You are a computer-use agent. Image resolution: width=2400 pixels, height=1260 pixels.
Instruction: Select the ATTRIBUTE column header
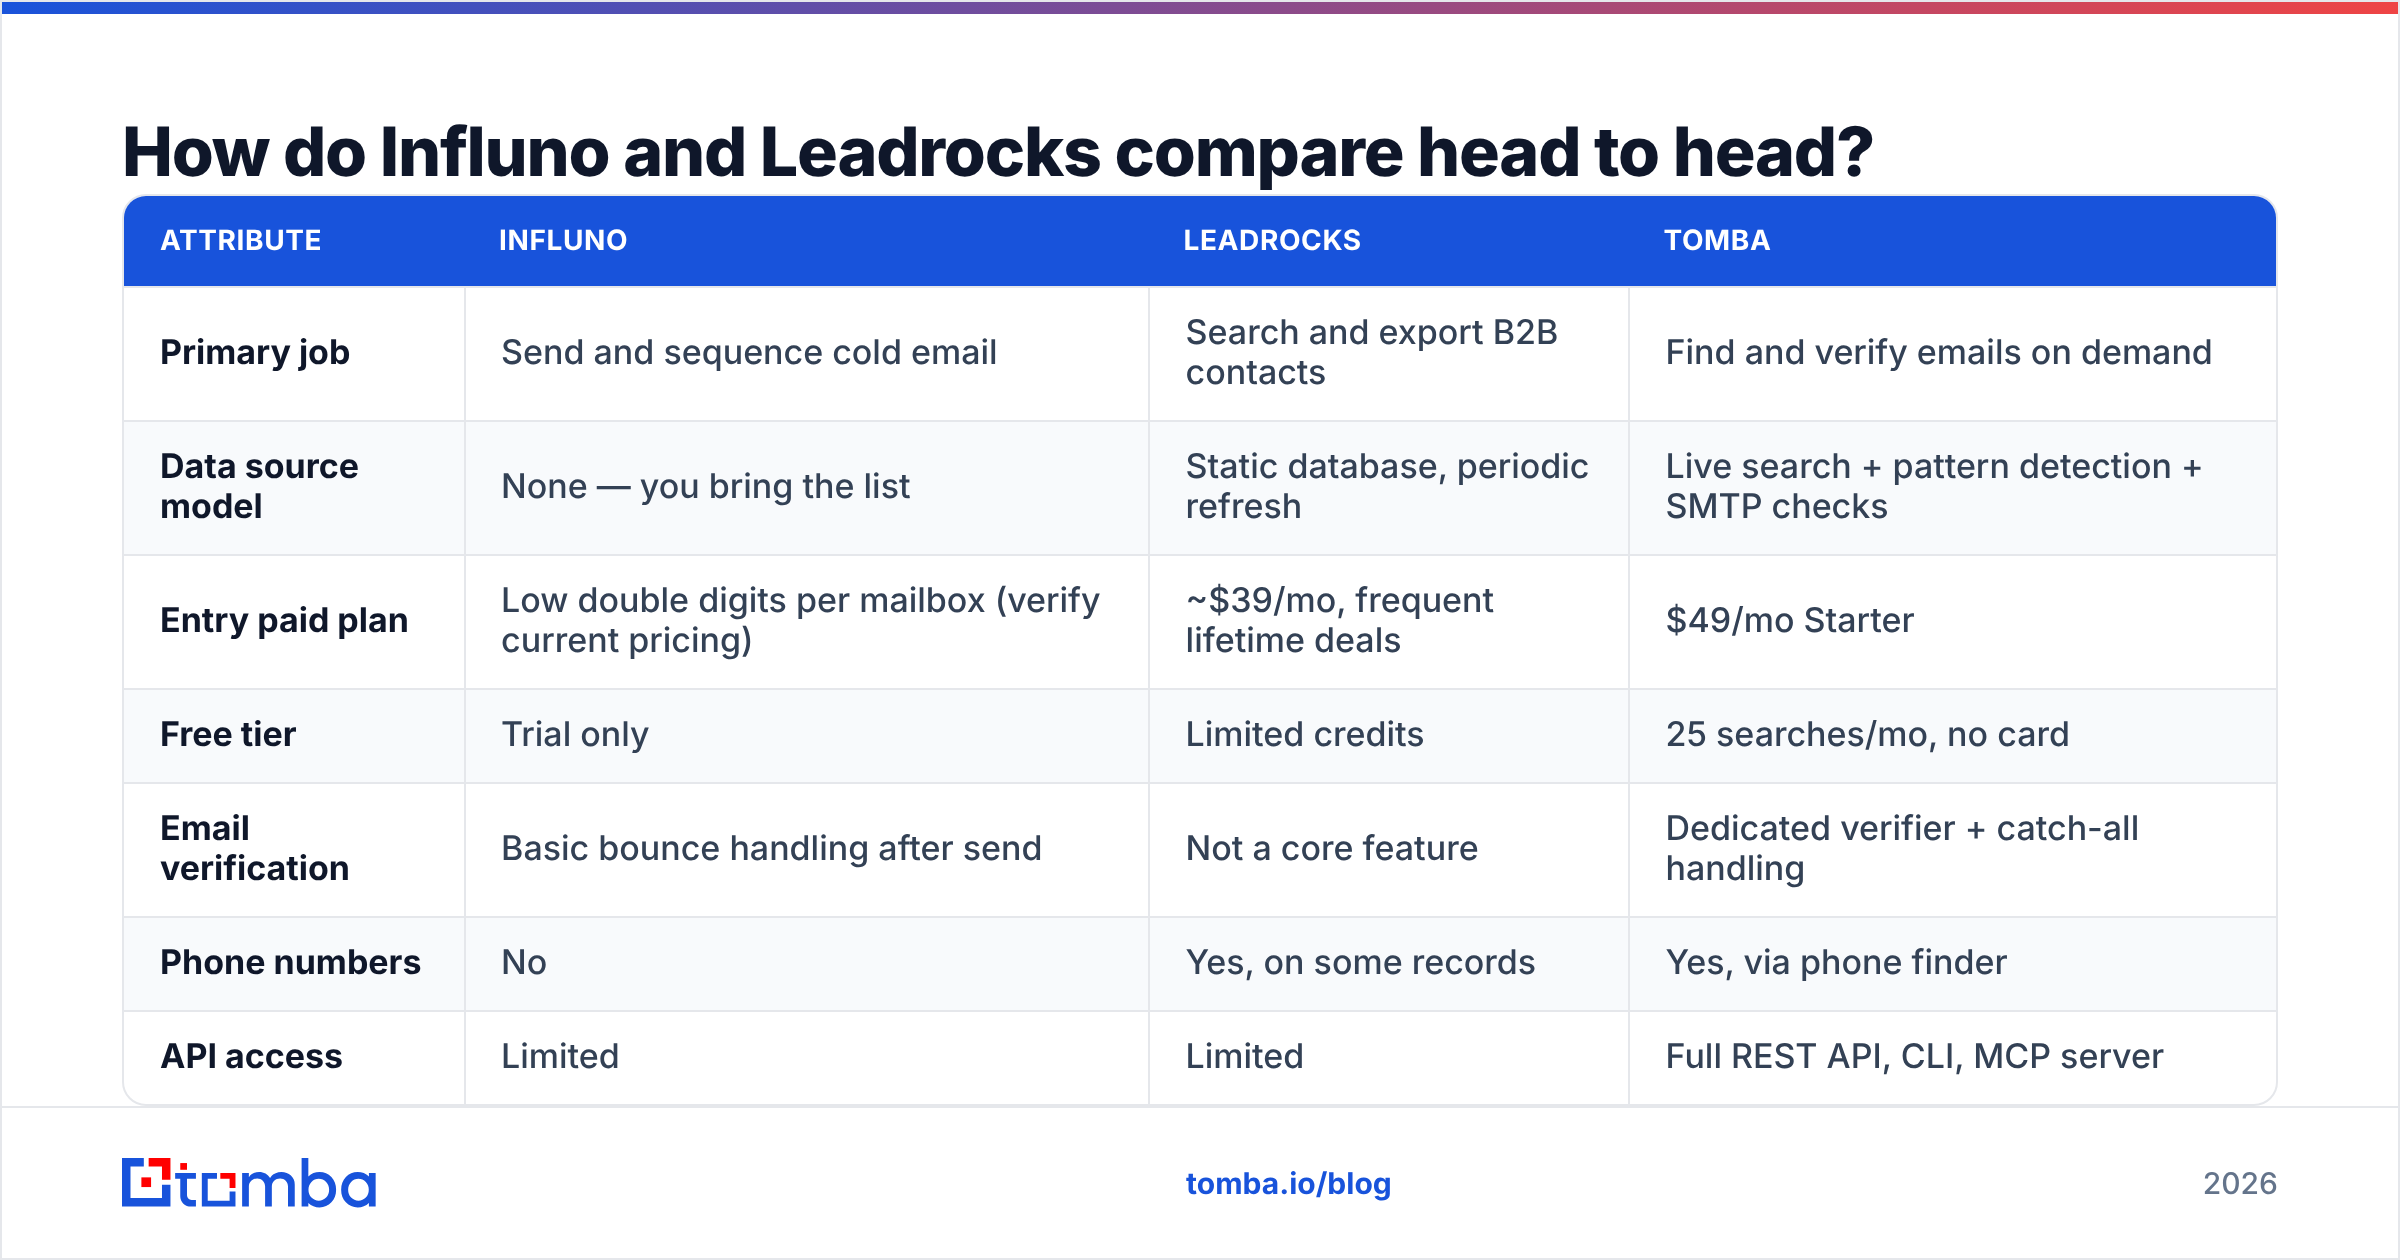click(x=241, y=240)
